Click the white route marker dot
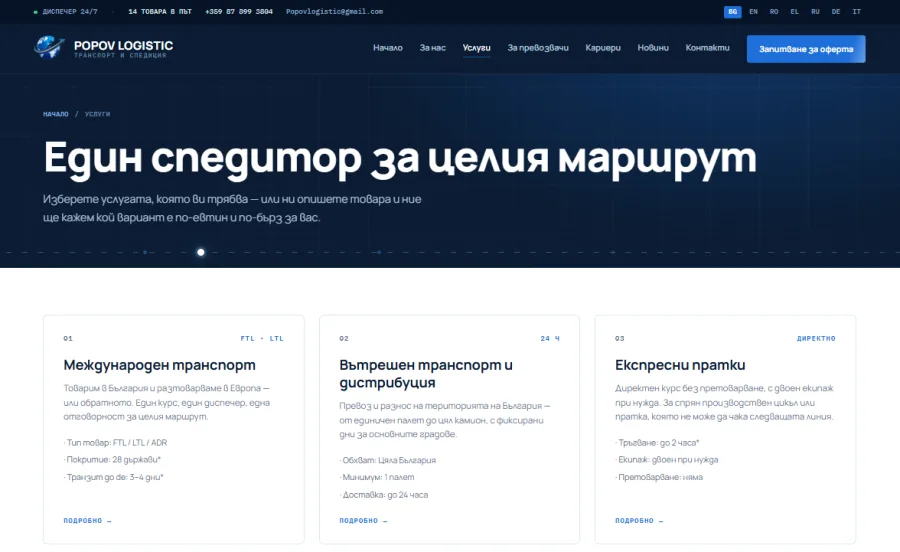This screenshot has height=552, width=900. coord(201,252)
